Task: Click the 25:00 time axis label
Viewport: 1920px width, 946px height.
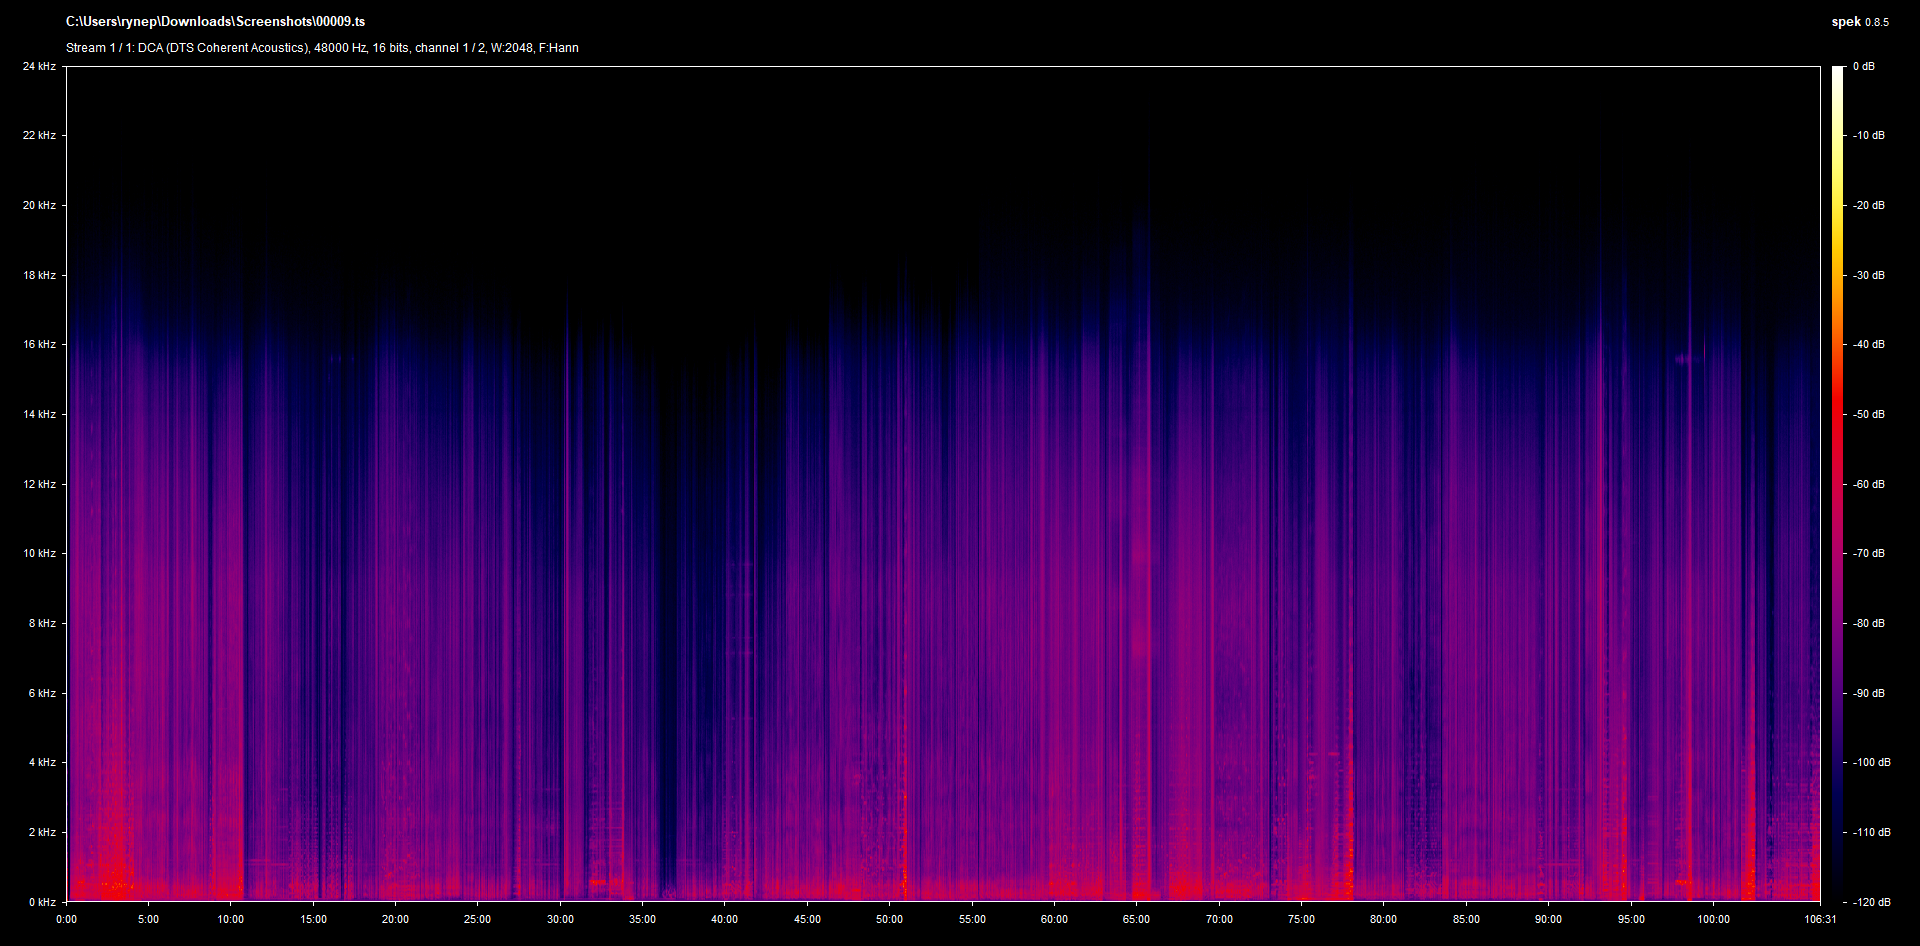Action: click(x=478, y=919)
